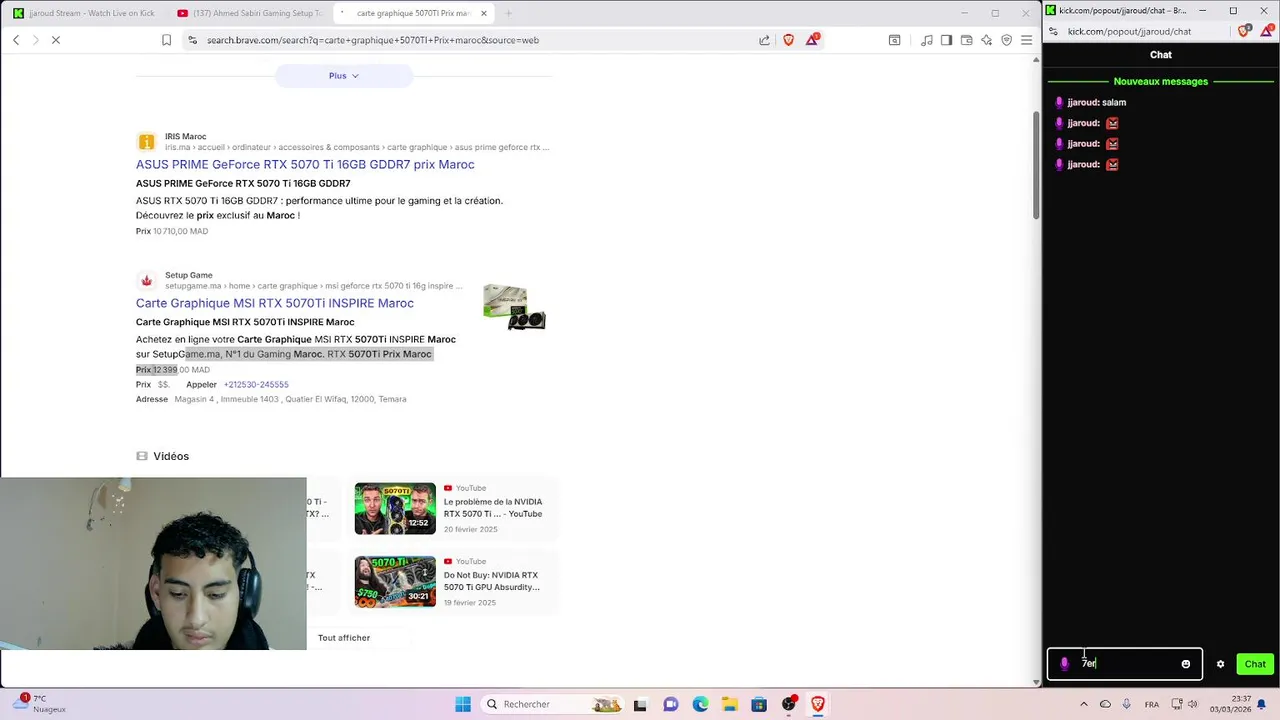
Task: Bookmark this page via bookmark icon
Action: 166,40
